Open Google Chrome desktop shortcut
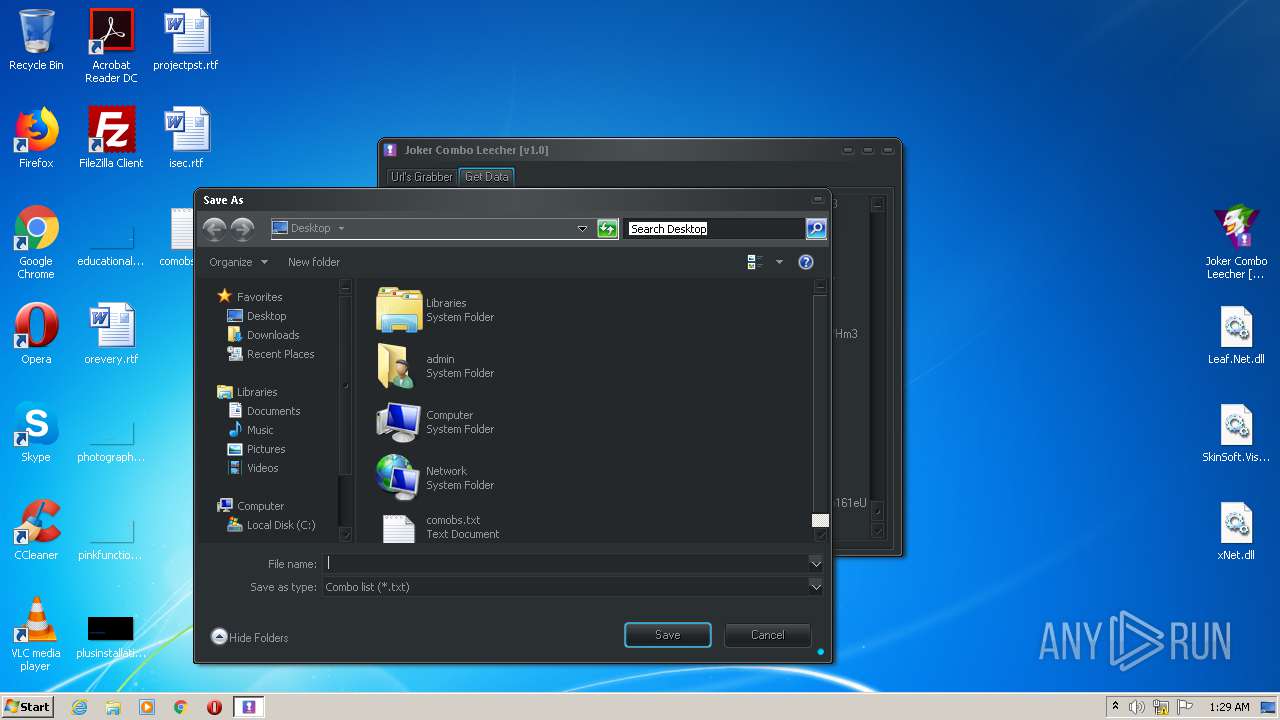The width and height of the screenshot is (1280, 720). 36,242
